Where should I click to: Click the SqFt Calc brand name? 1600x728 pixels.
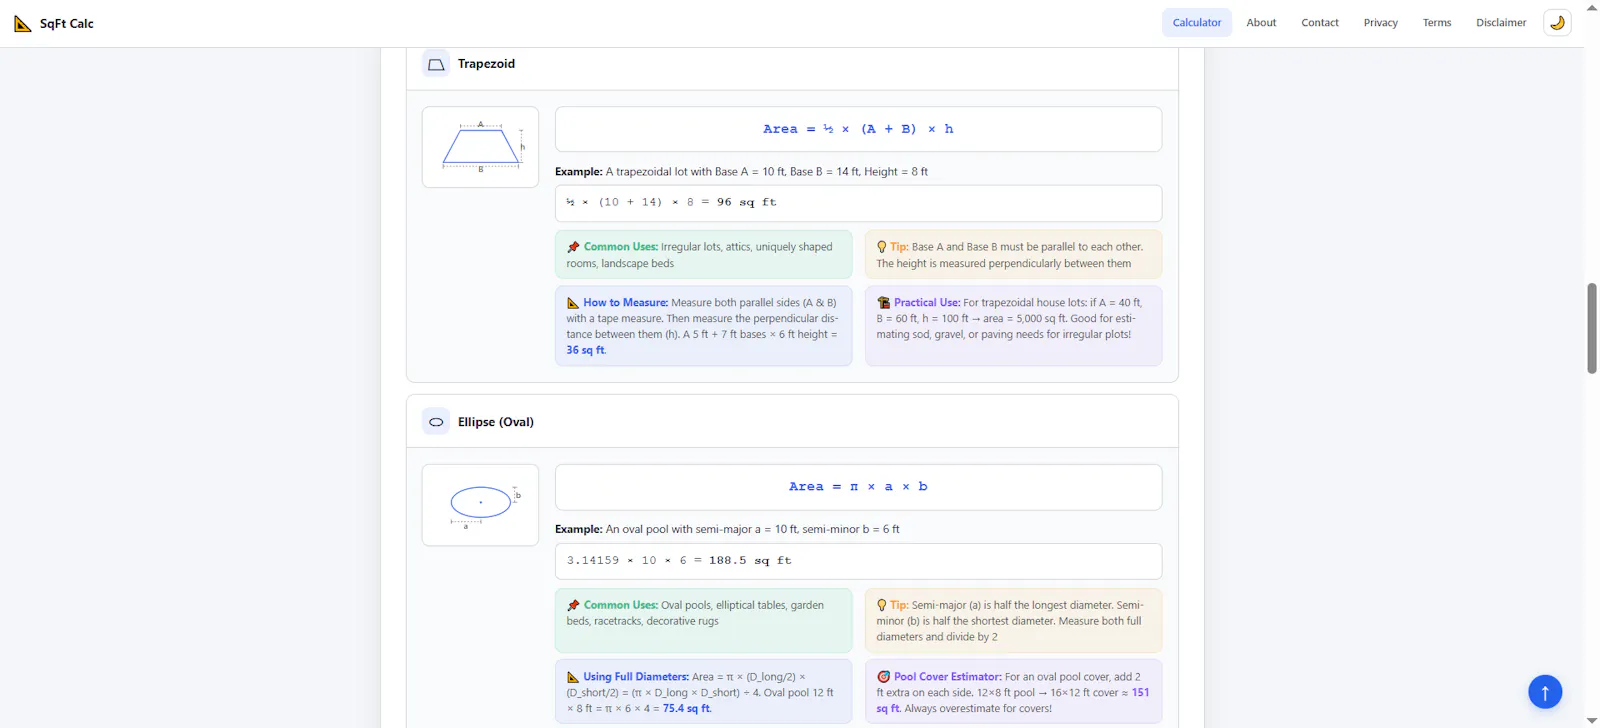pos(67,24)
